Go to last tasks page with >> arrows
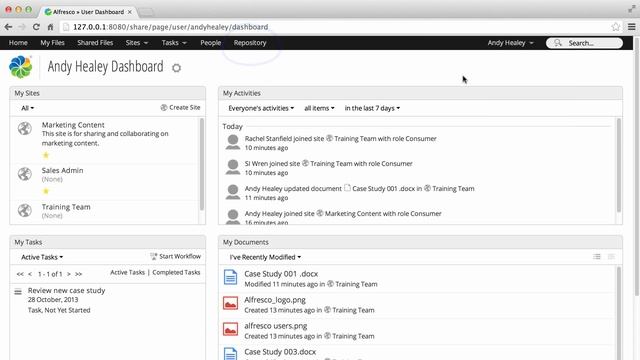Viewport: 640px width, 360px height. [x=78, y=274]
